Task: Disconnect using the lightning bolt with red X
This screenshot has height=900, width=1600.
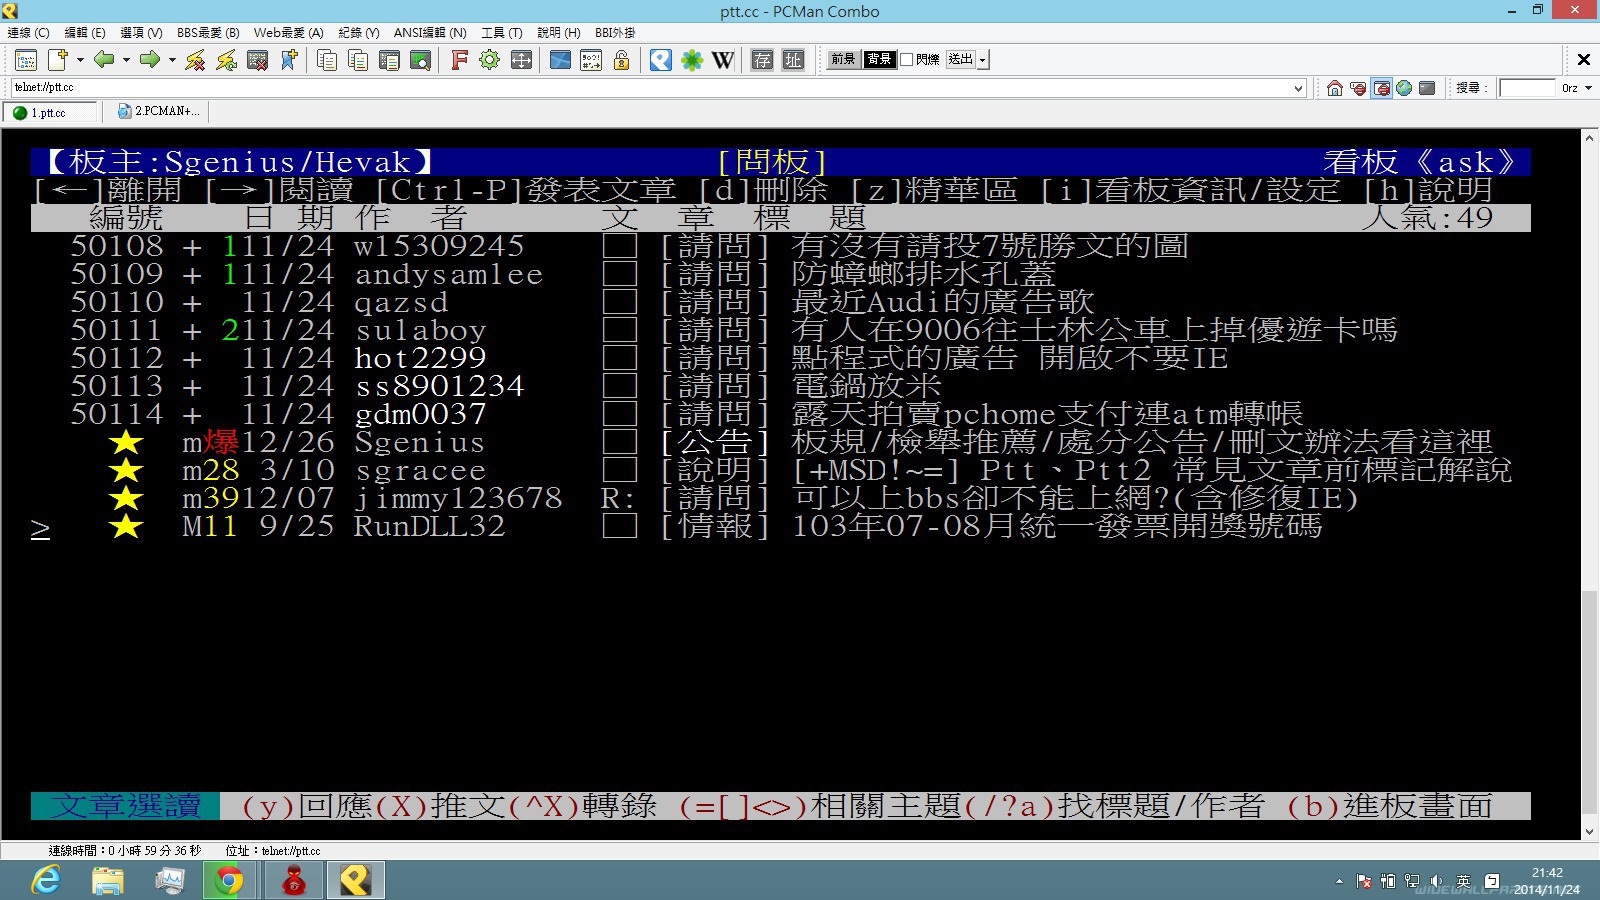Action: pyautogui.click(x=195, y=60)
